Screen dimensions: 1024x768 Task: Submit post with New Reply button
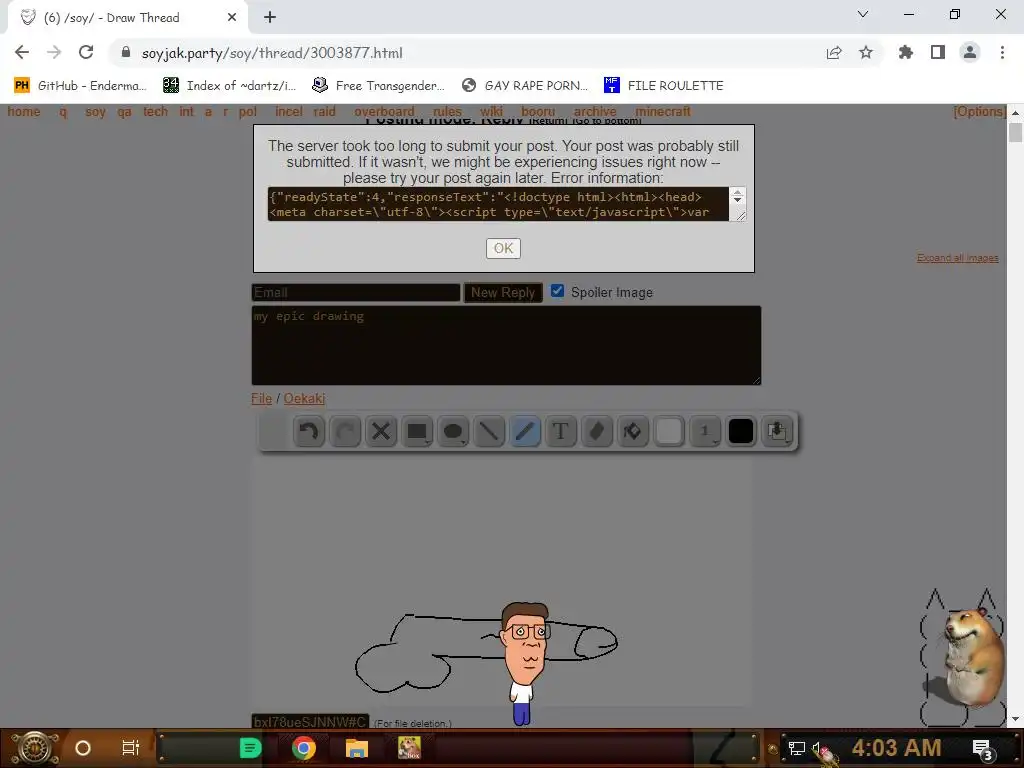point(503,293)
